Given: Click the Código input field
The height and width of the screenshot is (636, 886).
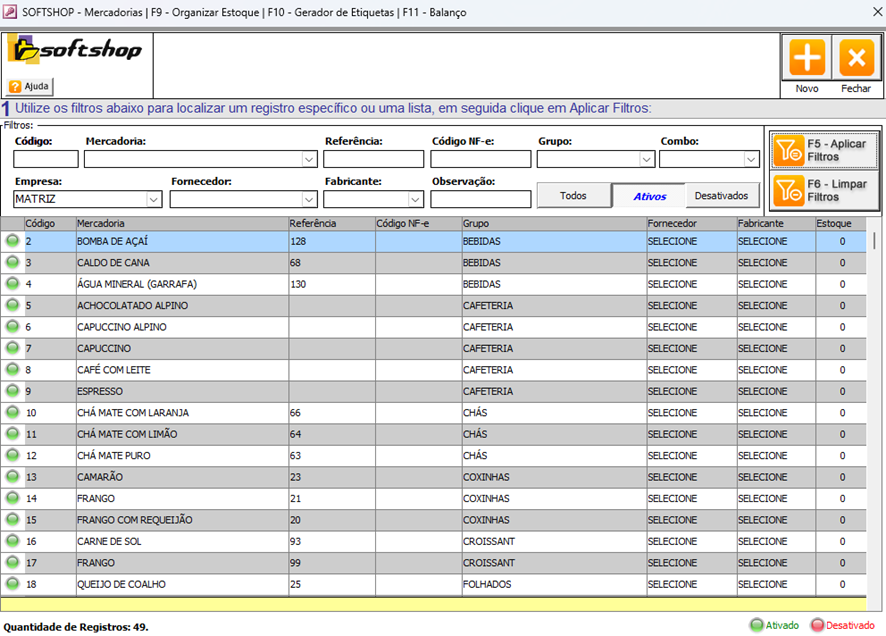Looking at the screenshot, I should point(45,159).
